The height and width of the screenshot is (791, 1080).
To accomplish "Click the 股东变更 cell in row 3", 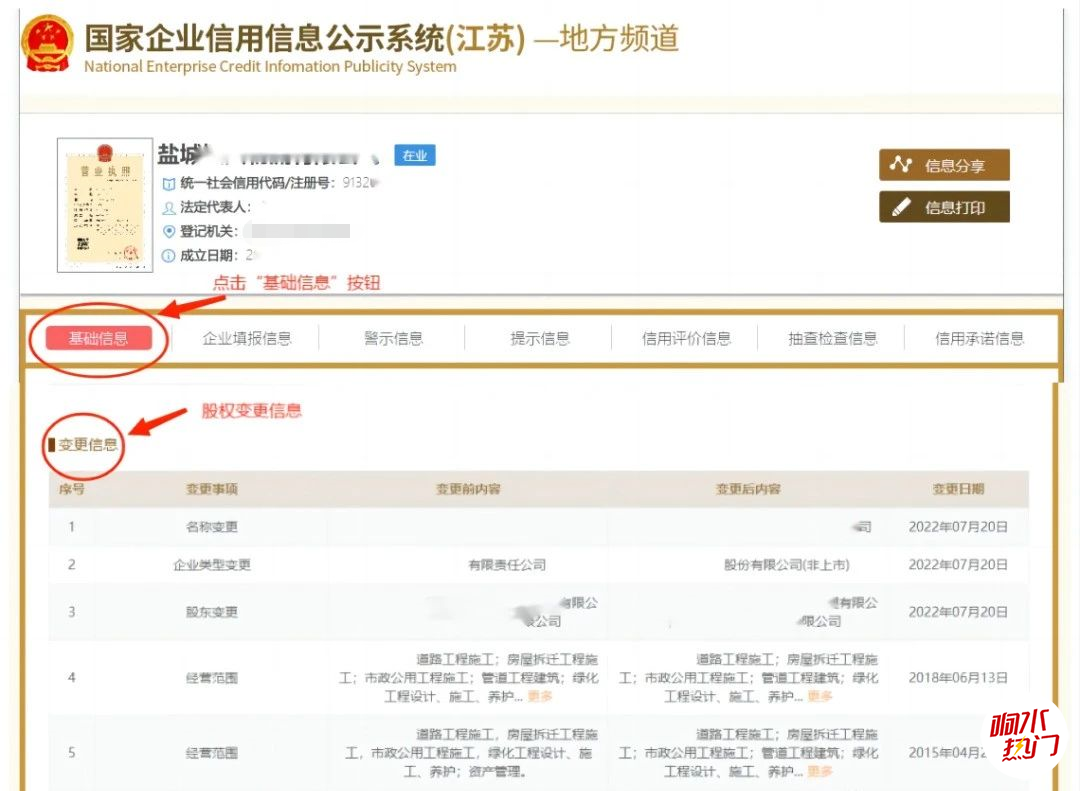I will coord(211,612).
